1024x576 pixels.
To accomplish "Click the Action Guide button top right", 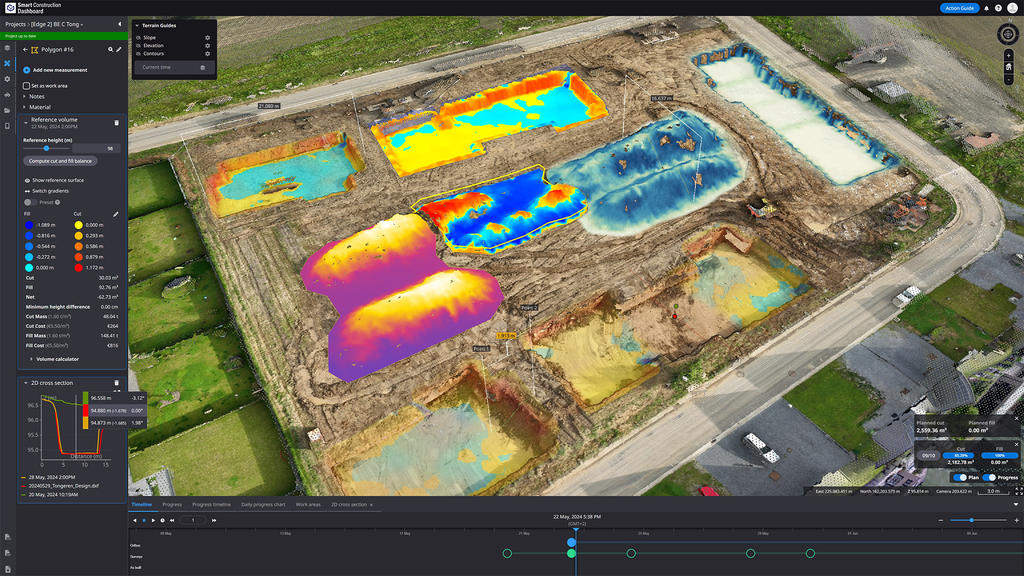I will coord(959,8).
